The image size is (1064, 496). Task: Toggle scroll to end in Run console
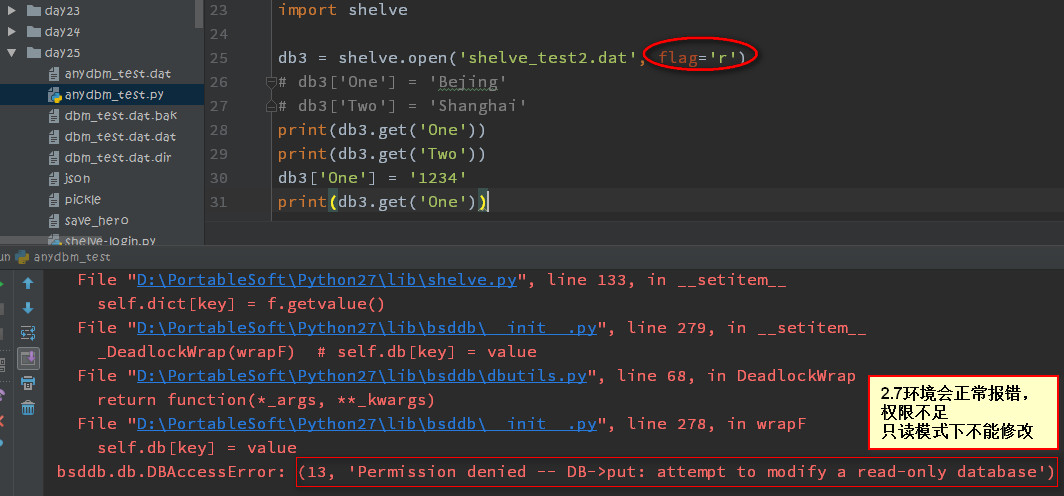point(28,358)
